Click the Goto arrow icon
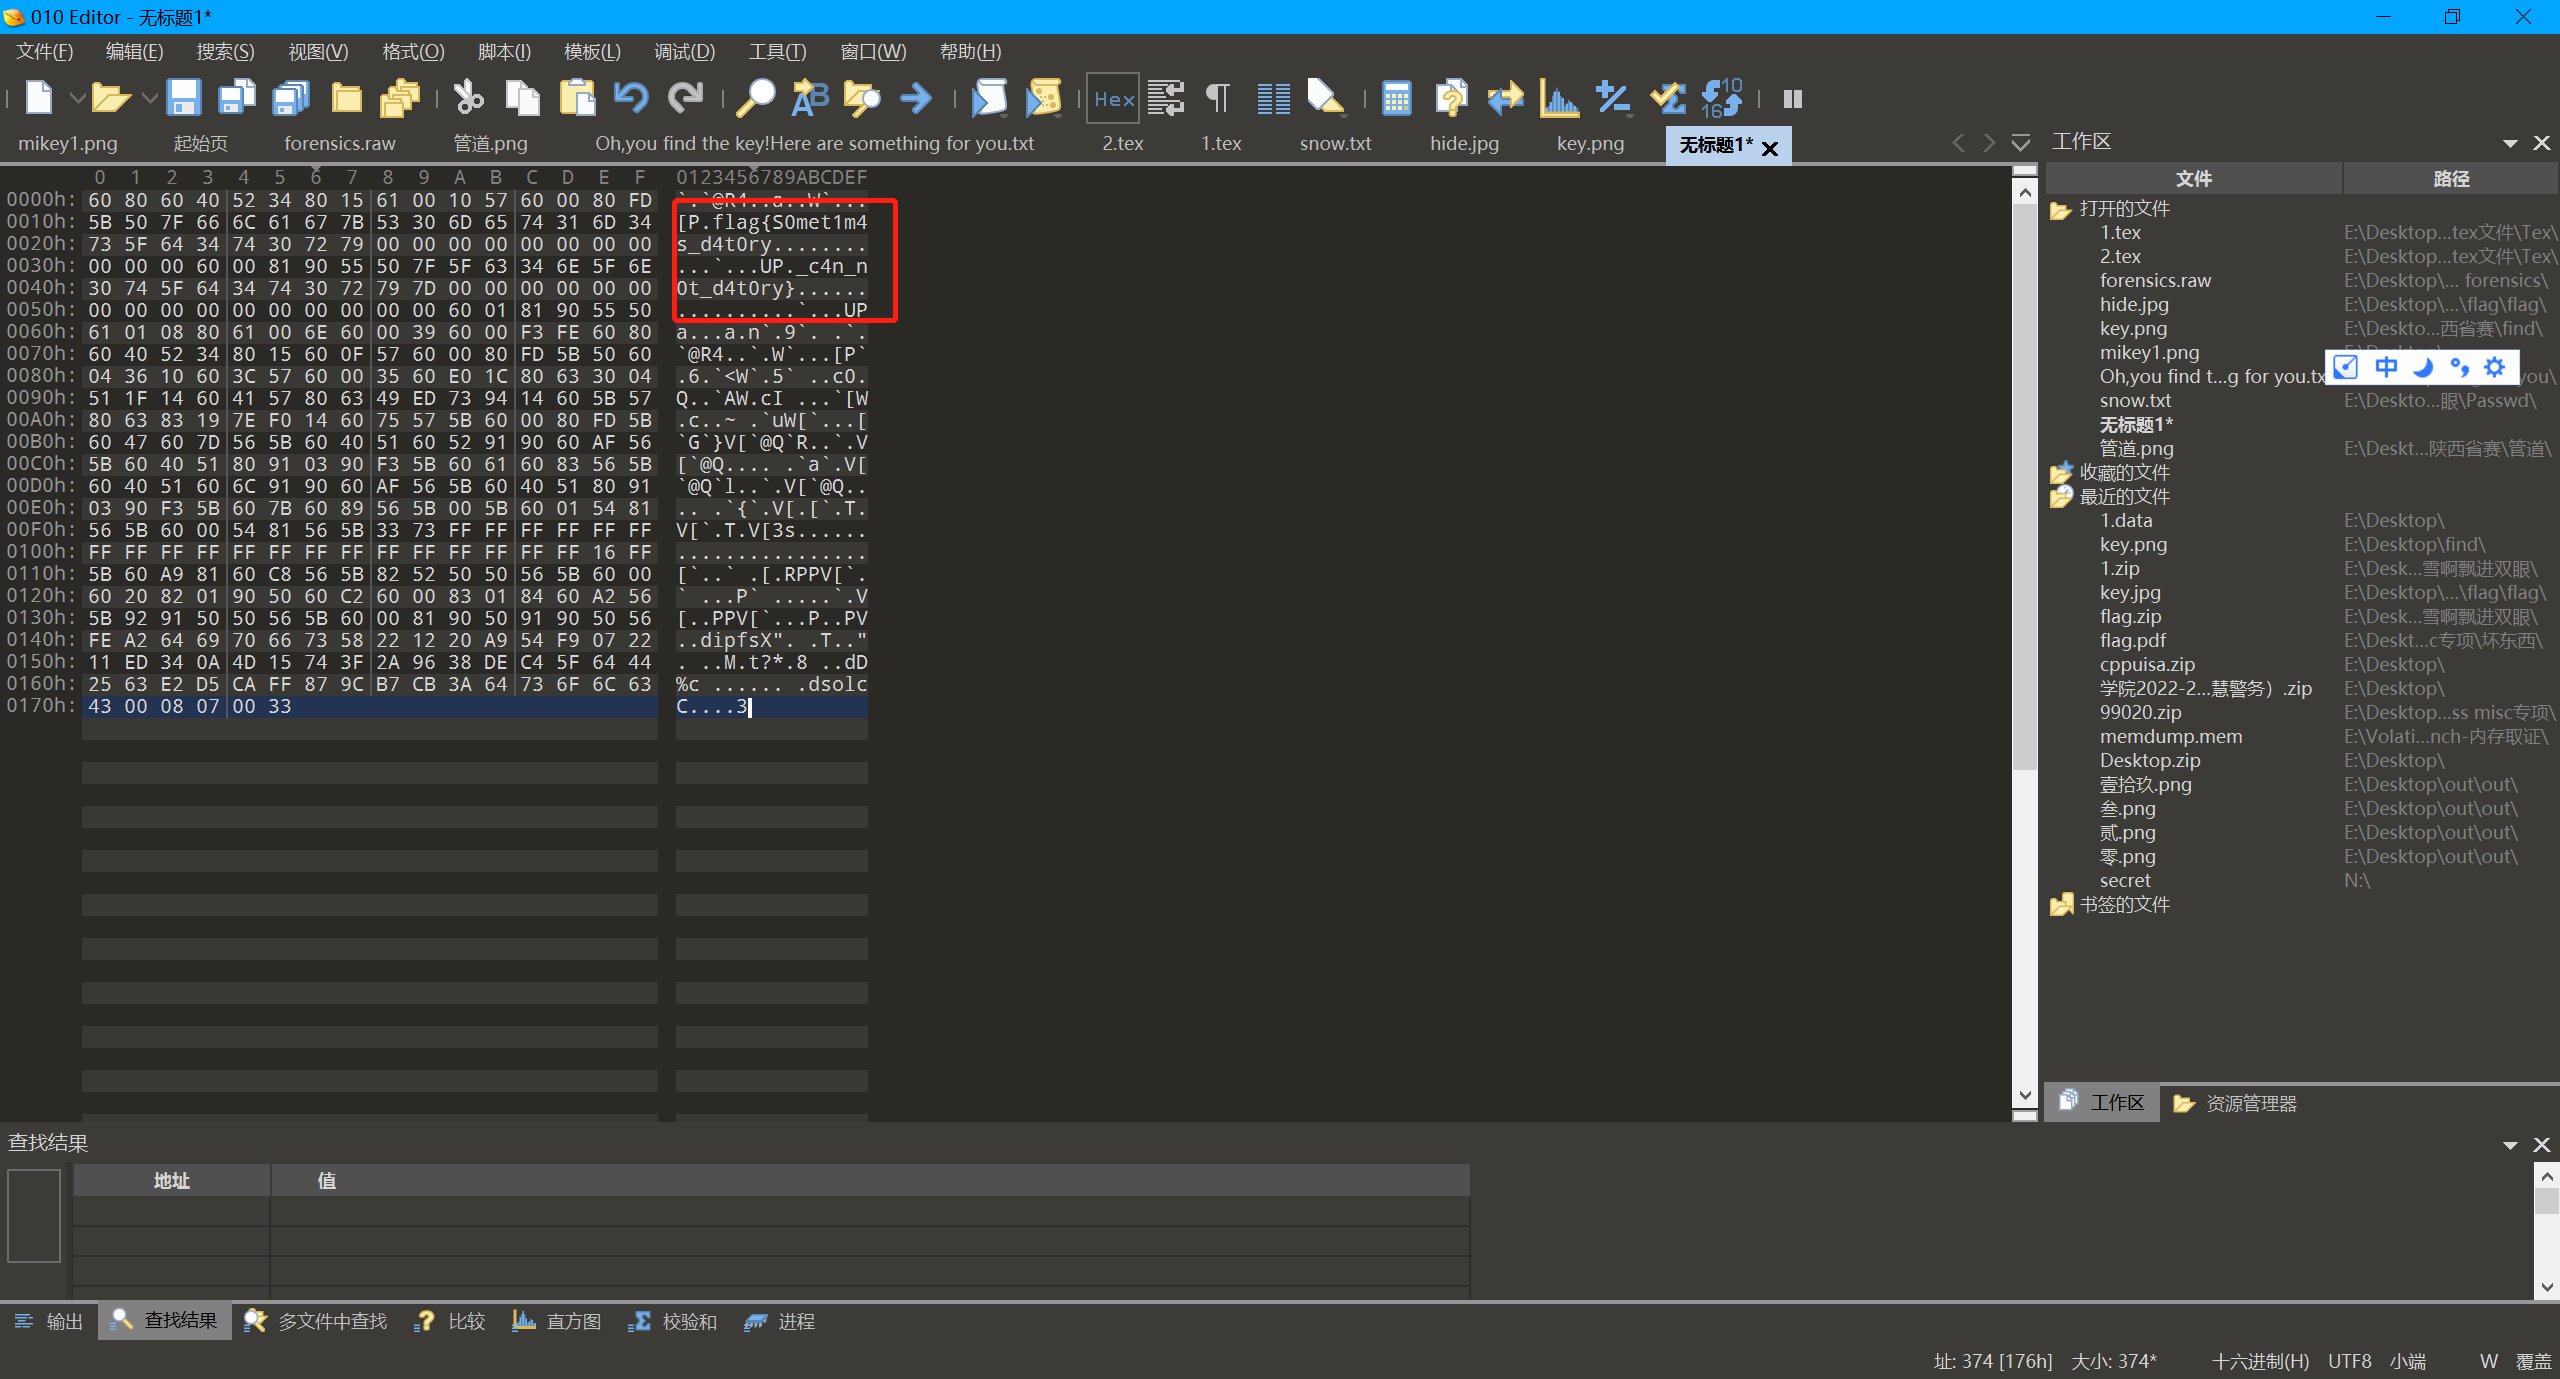This screenshot has width=2560, height=1379. [x=916, y=98]
